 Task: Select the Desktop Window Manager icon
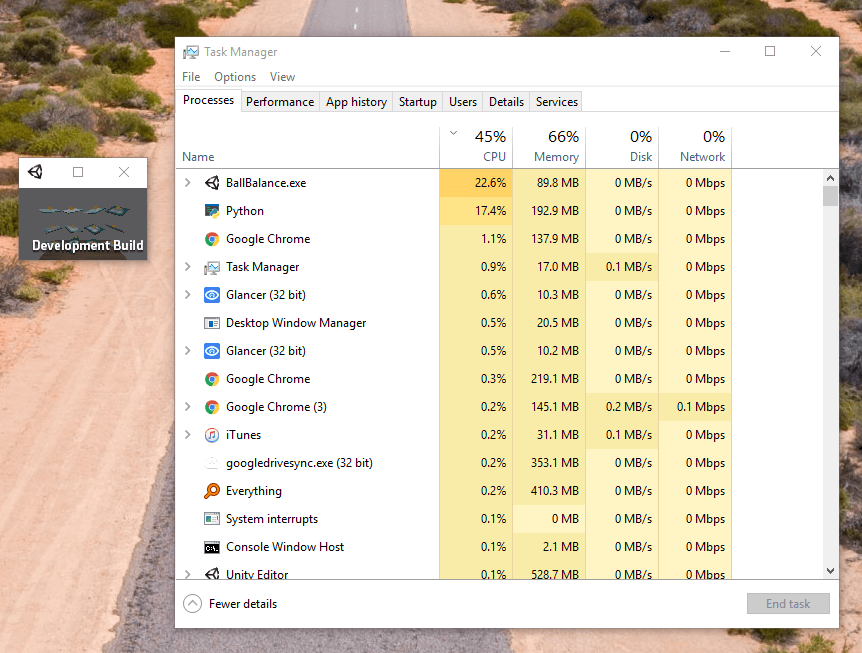[x=212, y=323]
